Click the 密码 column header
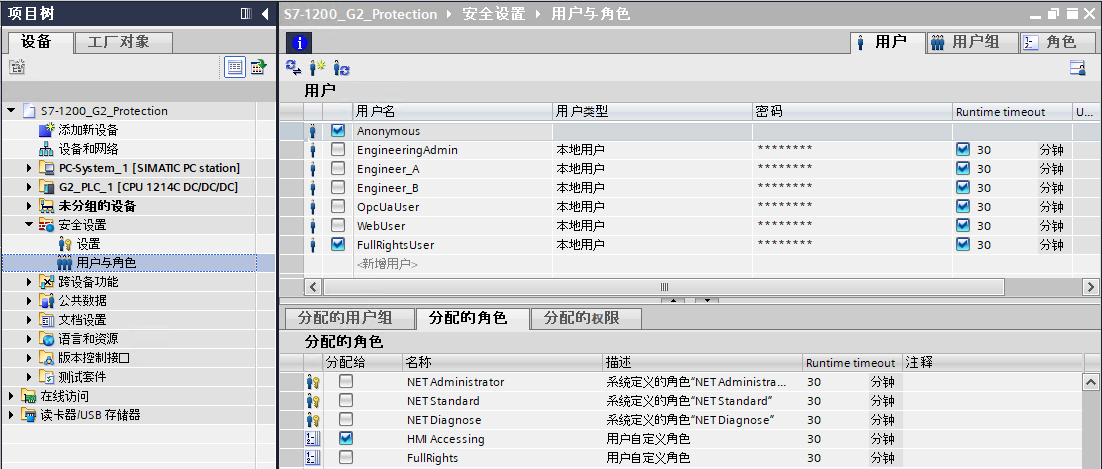This screenshot has height=469, width=1102. click(853, 112)
